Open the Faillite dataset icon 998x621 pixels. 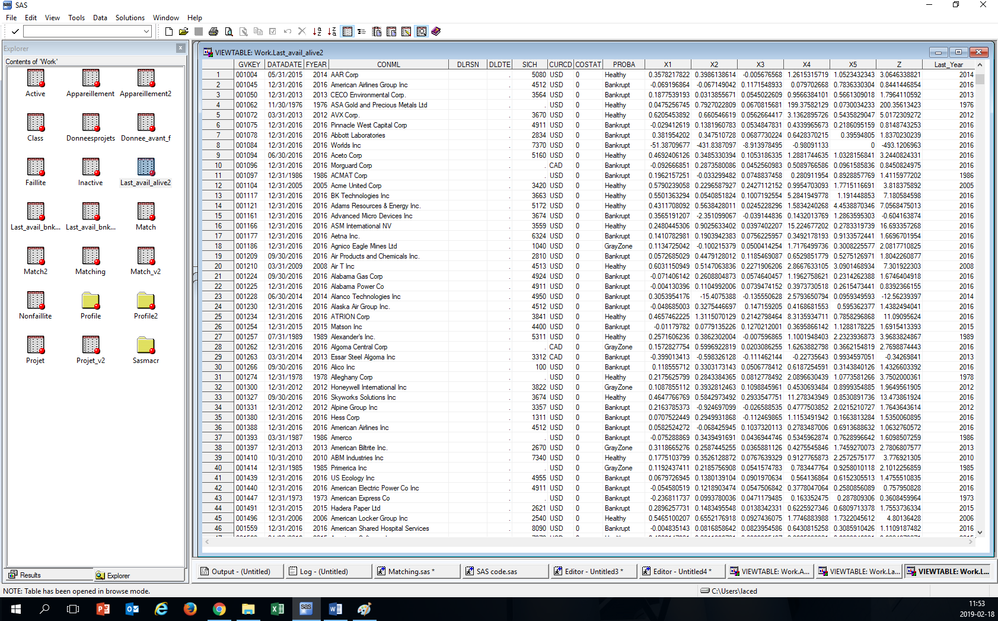pos(35,167)
